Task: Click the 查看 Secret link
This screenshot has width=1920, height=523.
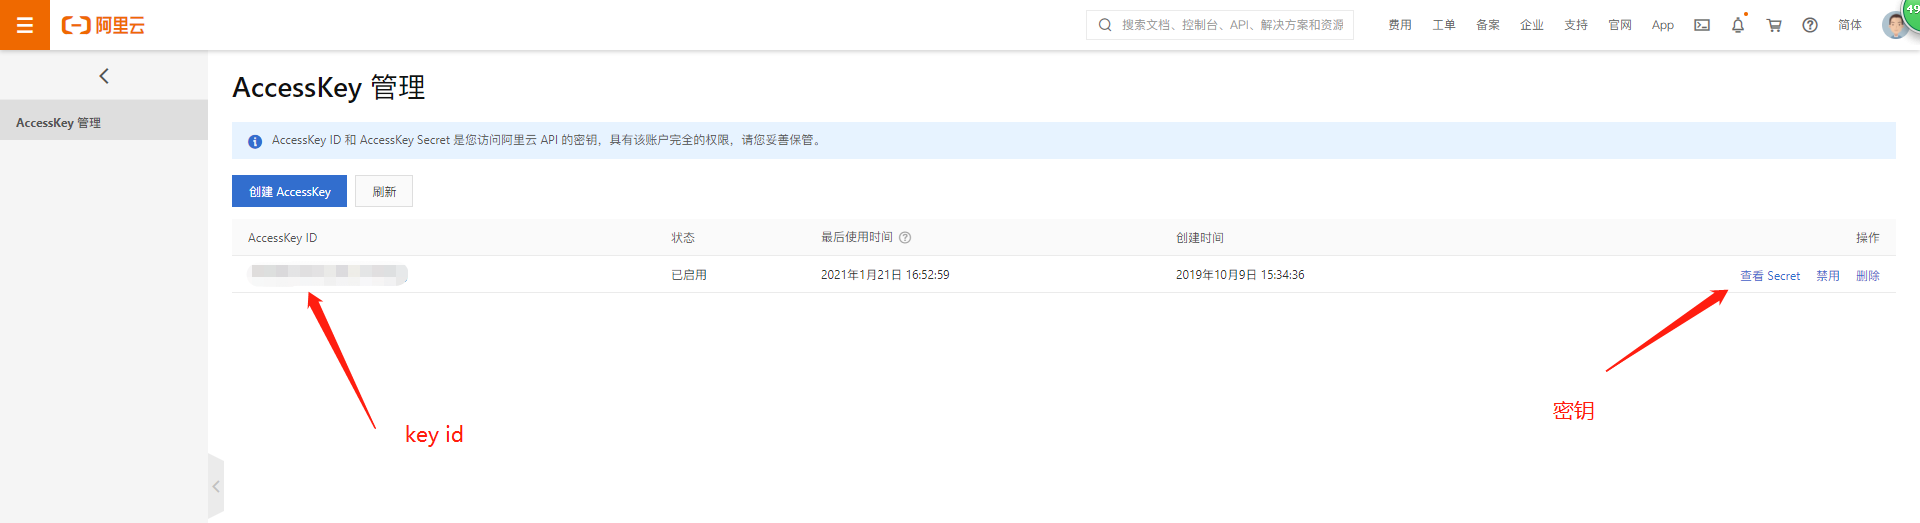Action: 1769,276
